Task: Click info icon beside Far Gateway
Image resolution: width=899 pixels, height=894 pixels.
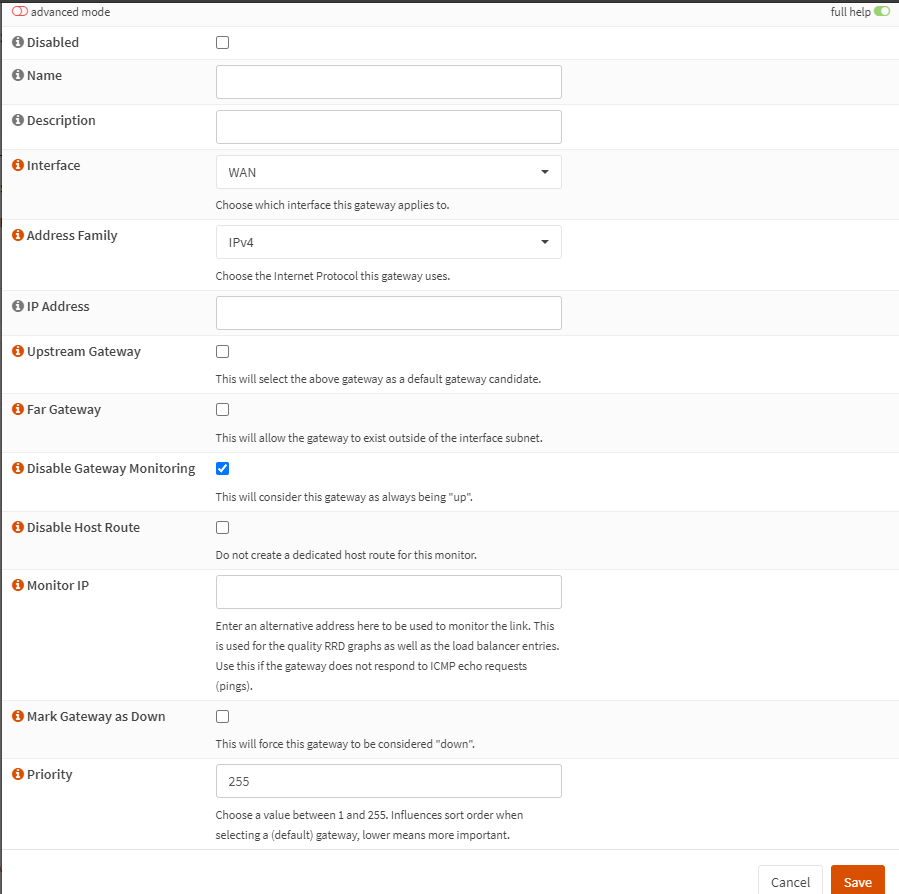Action: pos(18,409)
